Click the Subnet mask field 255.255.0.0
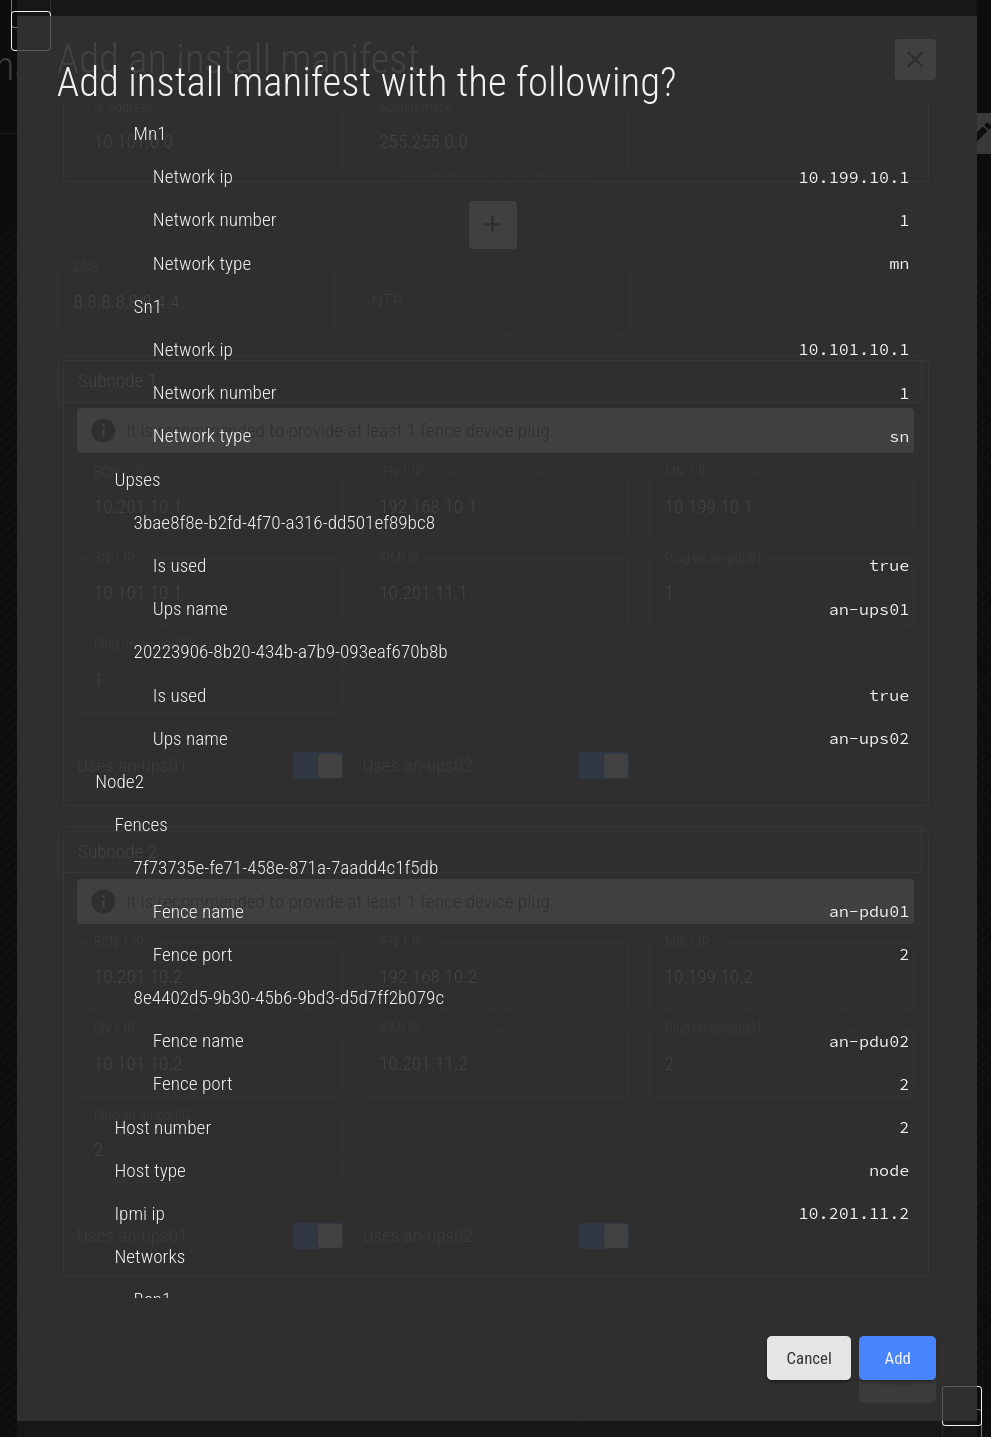 (x=495, y=141)
